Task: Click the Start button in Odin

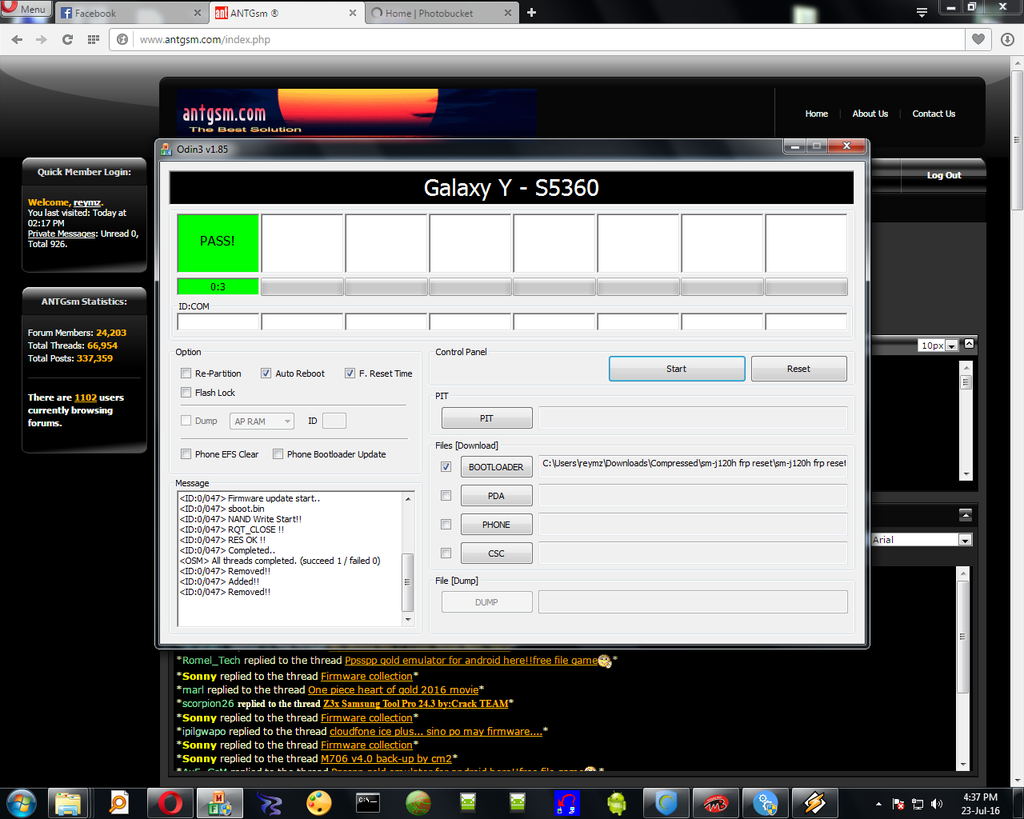Action: coord(677,369)
